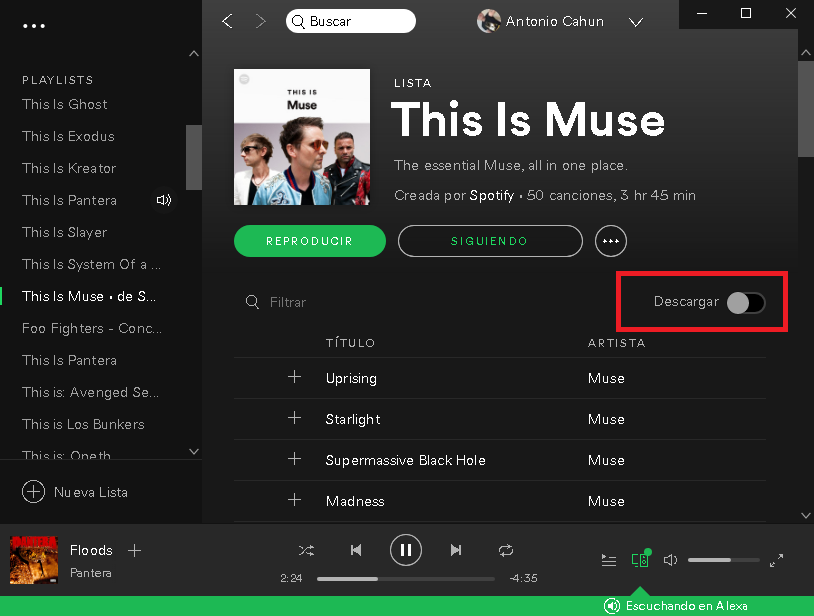Screen dimensions: 814x616
Task: Add Uprising to your library
Action: pyautogui.click(x=294, y=377)
